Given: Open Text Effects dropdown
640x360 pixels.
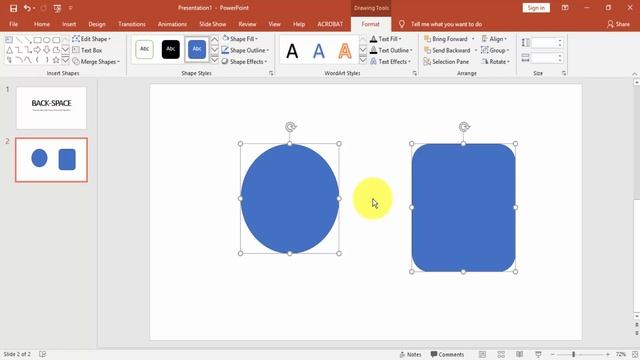Looking at the screenshot, I should point(391,62).
